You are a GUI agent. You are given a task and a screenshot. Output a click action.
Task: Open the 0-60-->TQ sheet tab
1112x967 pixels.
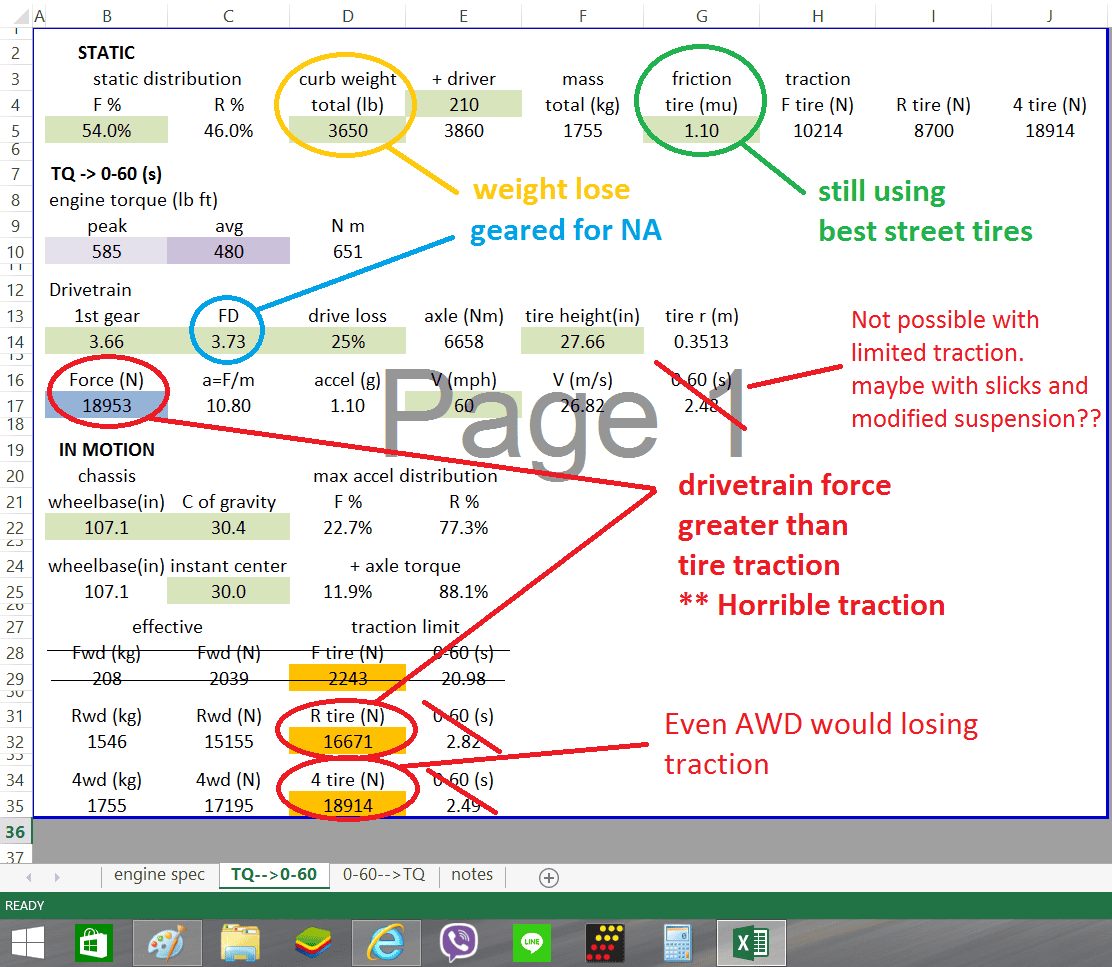click(384, 875)
